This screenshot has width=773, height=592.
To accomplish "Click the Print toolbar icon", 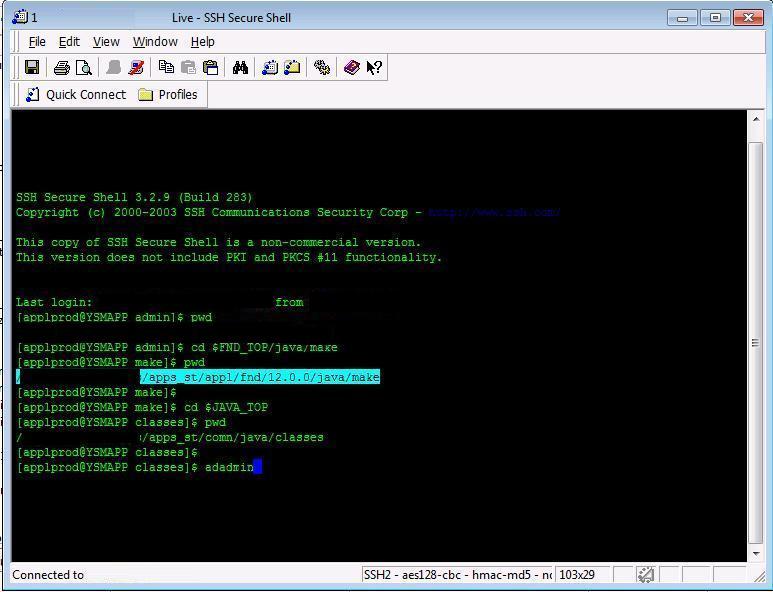I will click(62, 67).
